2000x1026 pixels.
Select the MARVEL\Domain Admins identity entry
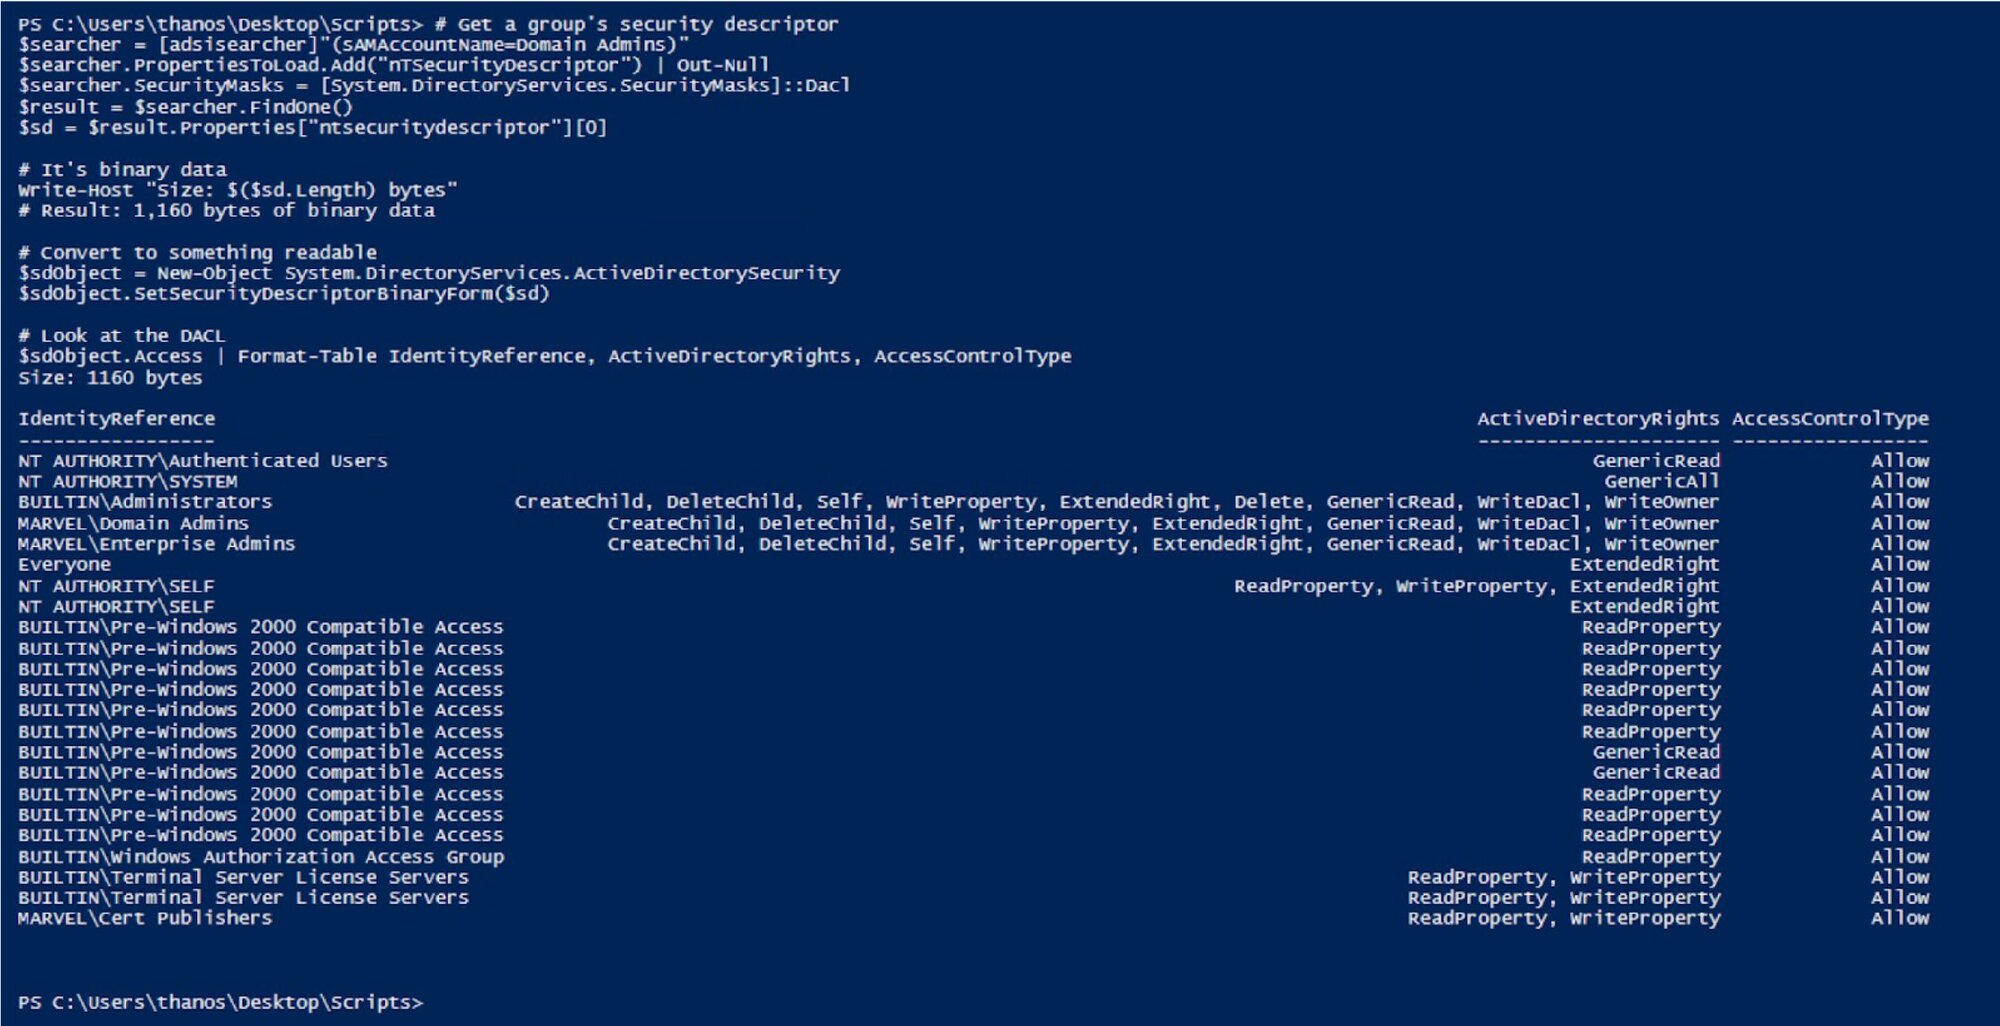[133, 523]
